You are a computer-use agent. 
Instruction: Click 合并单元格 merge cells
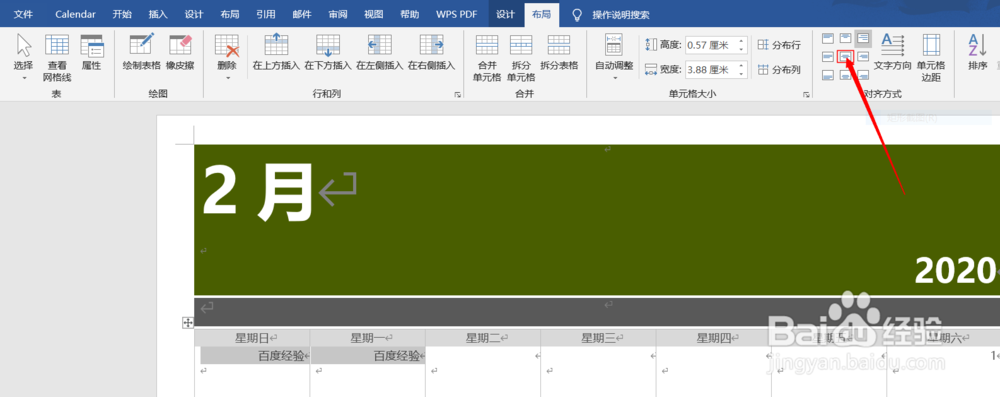click(x=487, y=57)
